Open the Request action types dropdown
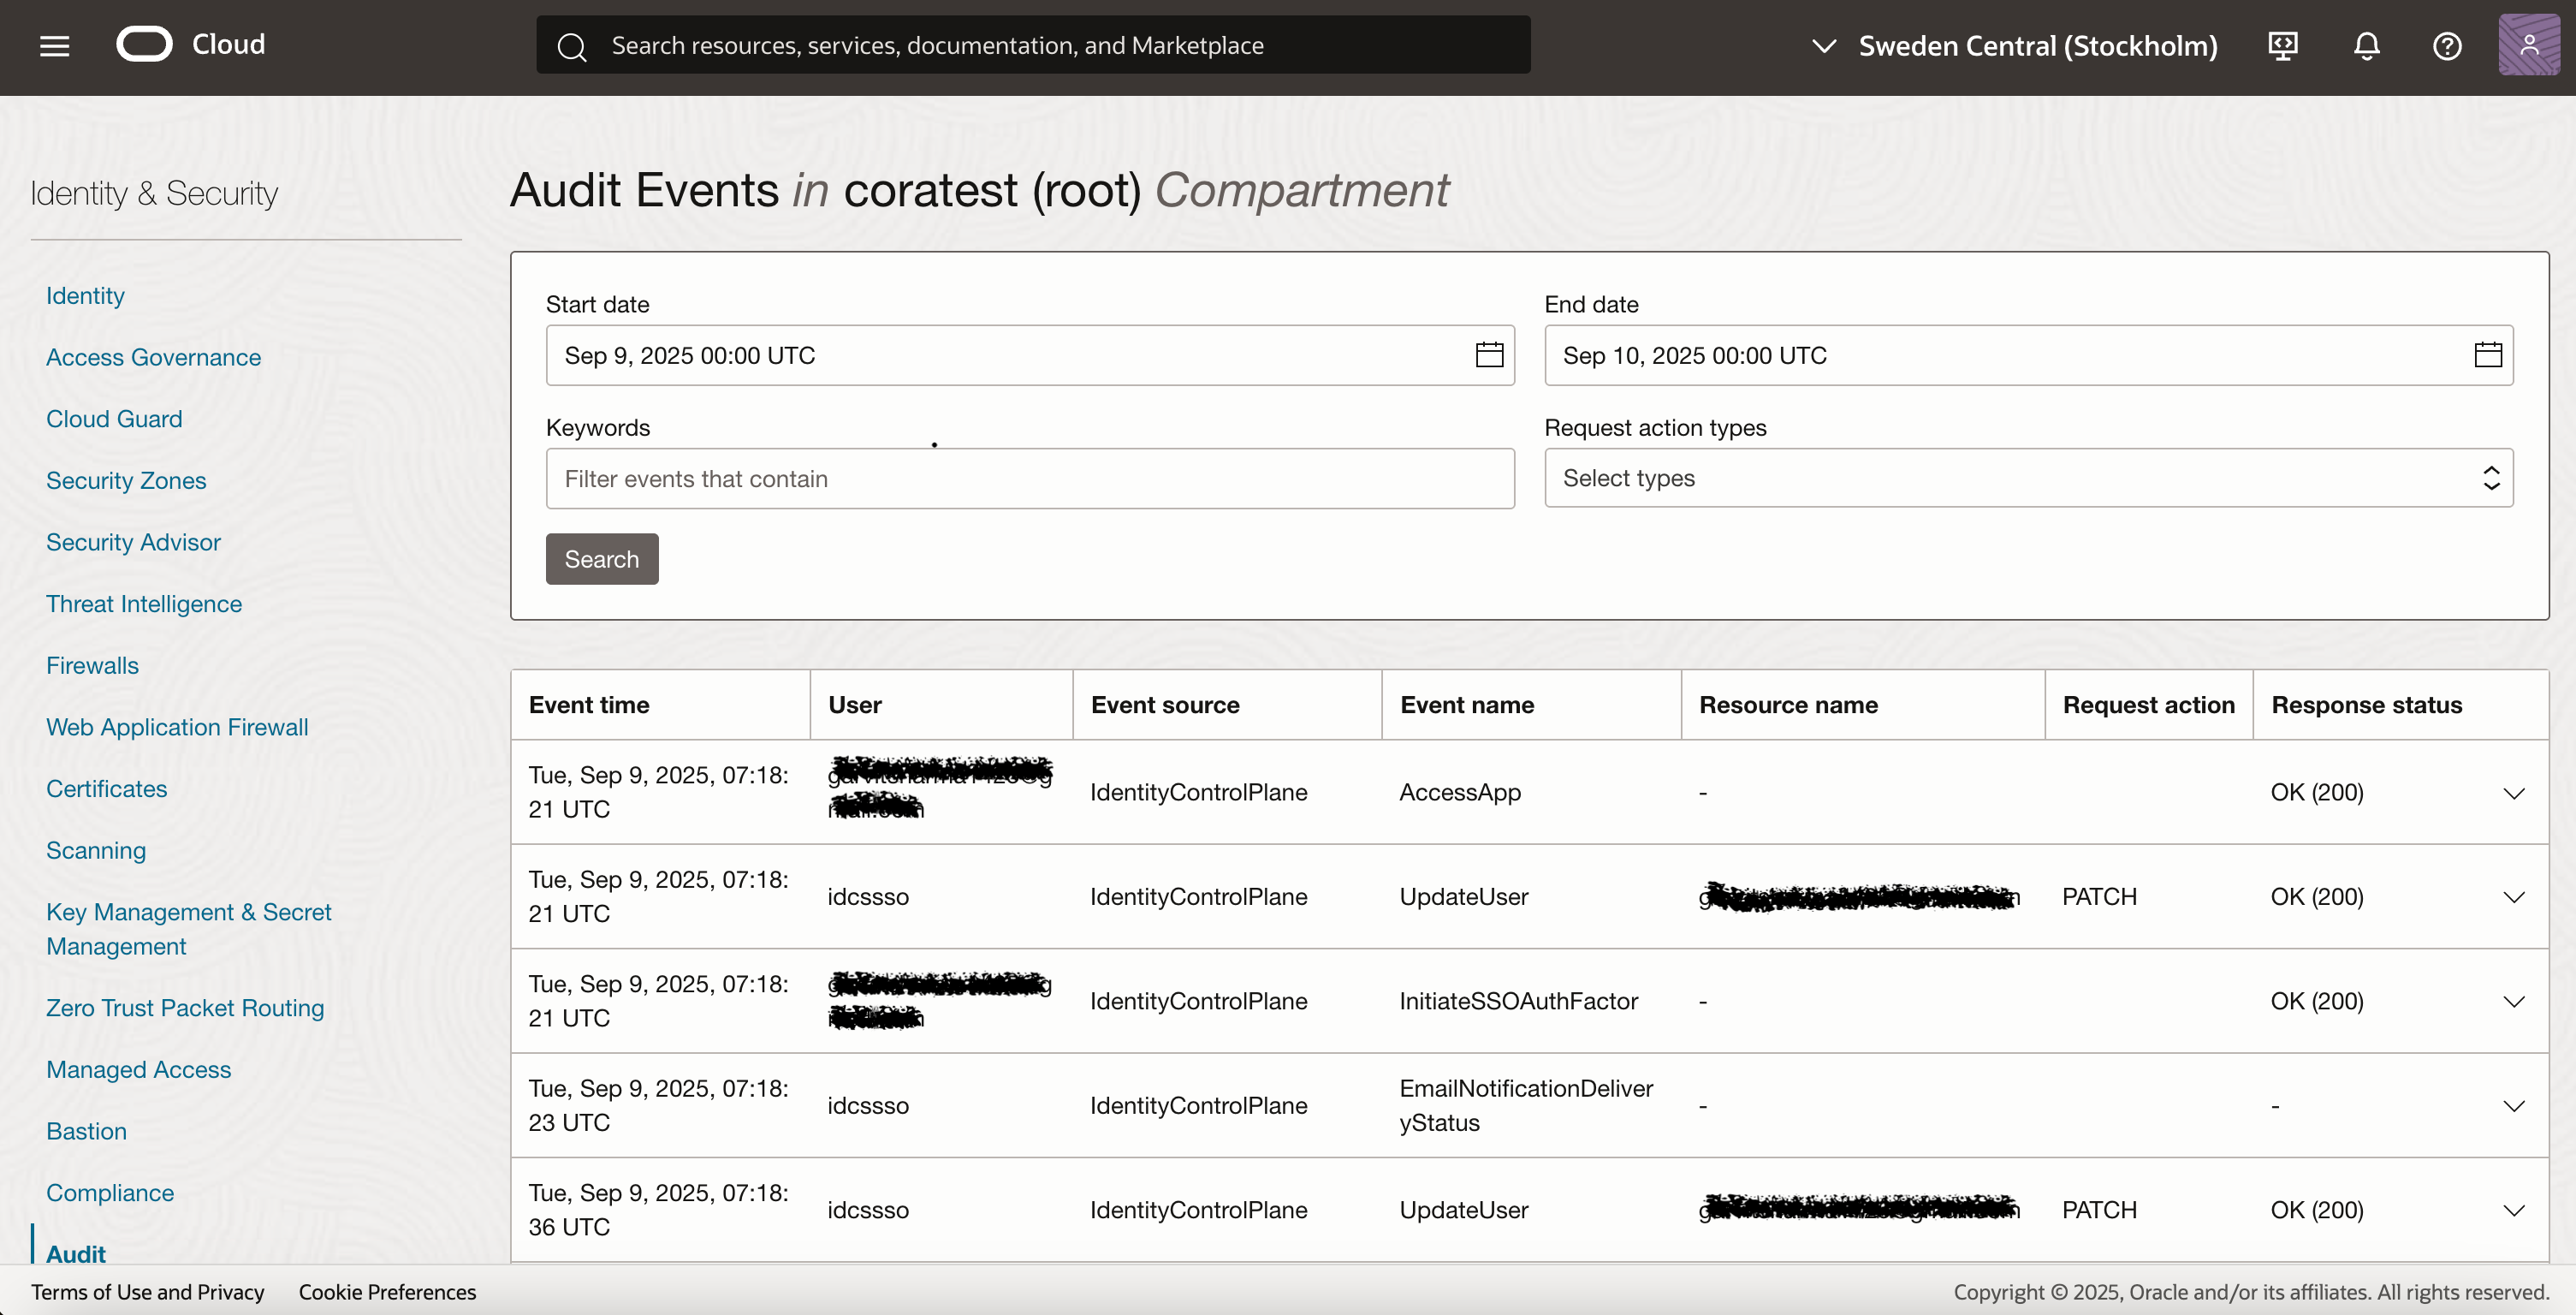 [2028, 478]
